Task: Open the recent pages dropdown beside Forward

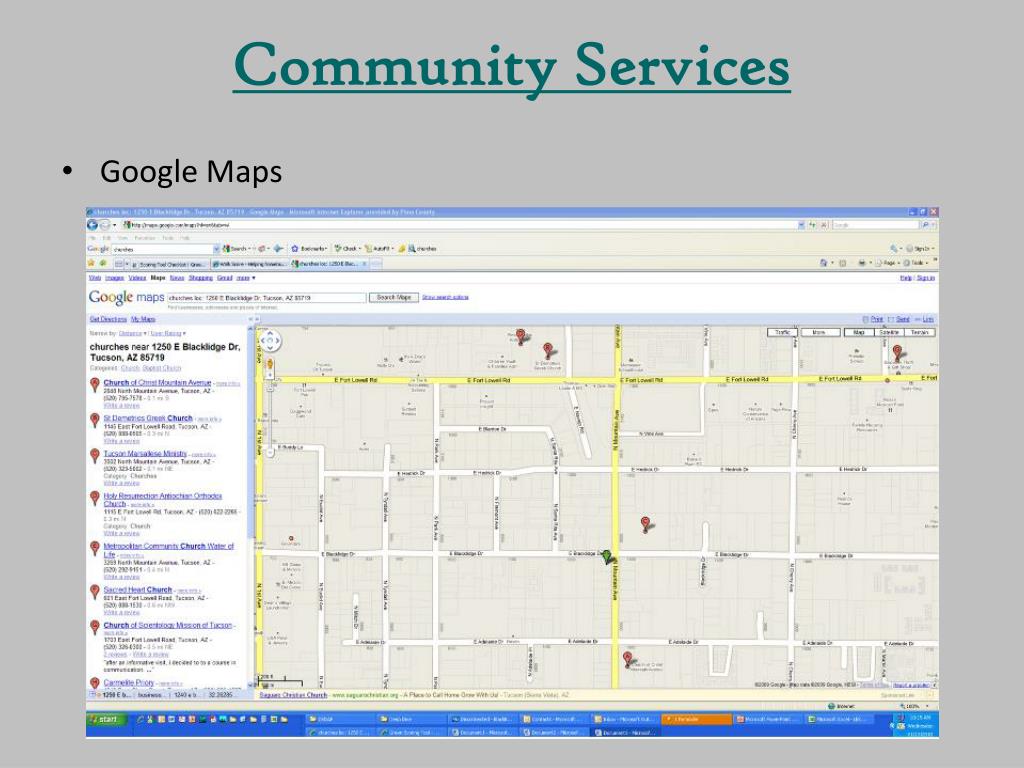Action: point(115,225)
